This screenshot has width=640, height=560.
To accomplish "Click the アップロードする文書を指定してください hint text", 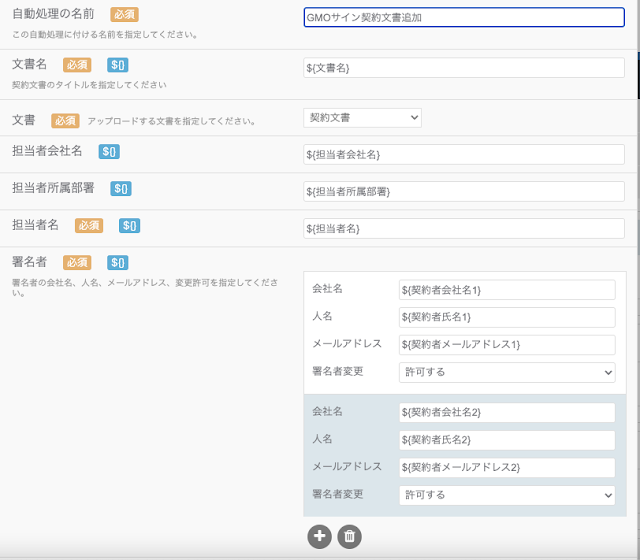I will (171, 121).
